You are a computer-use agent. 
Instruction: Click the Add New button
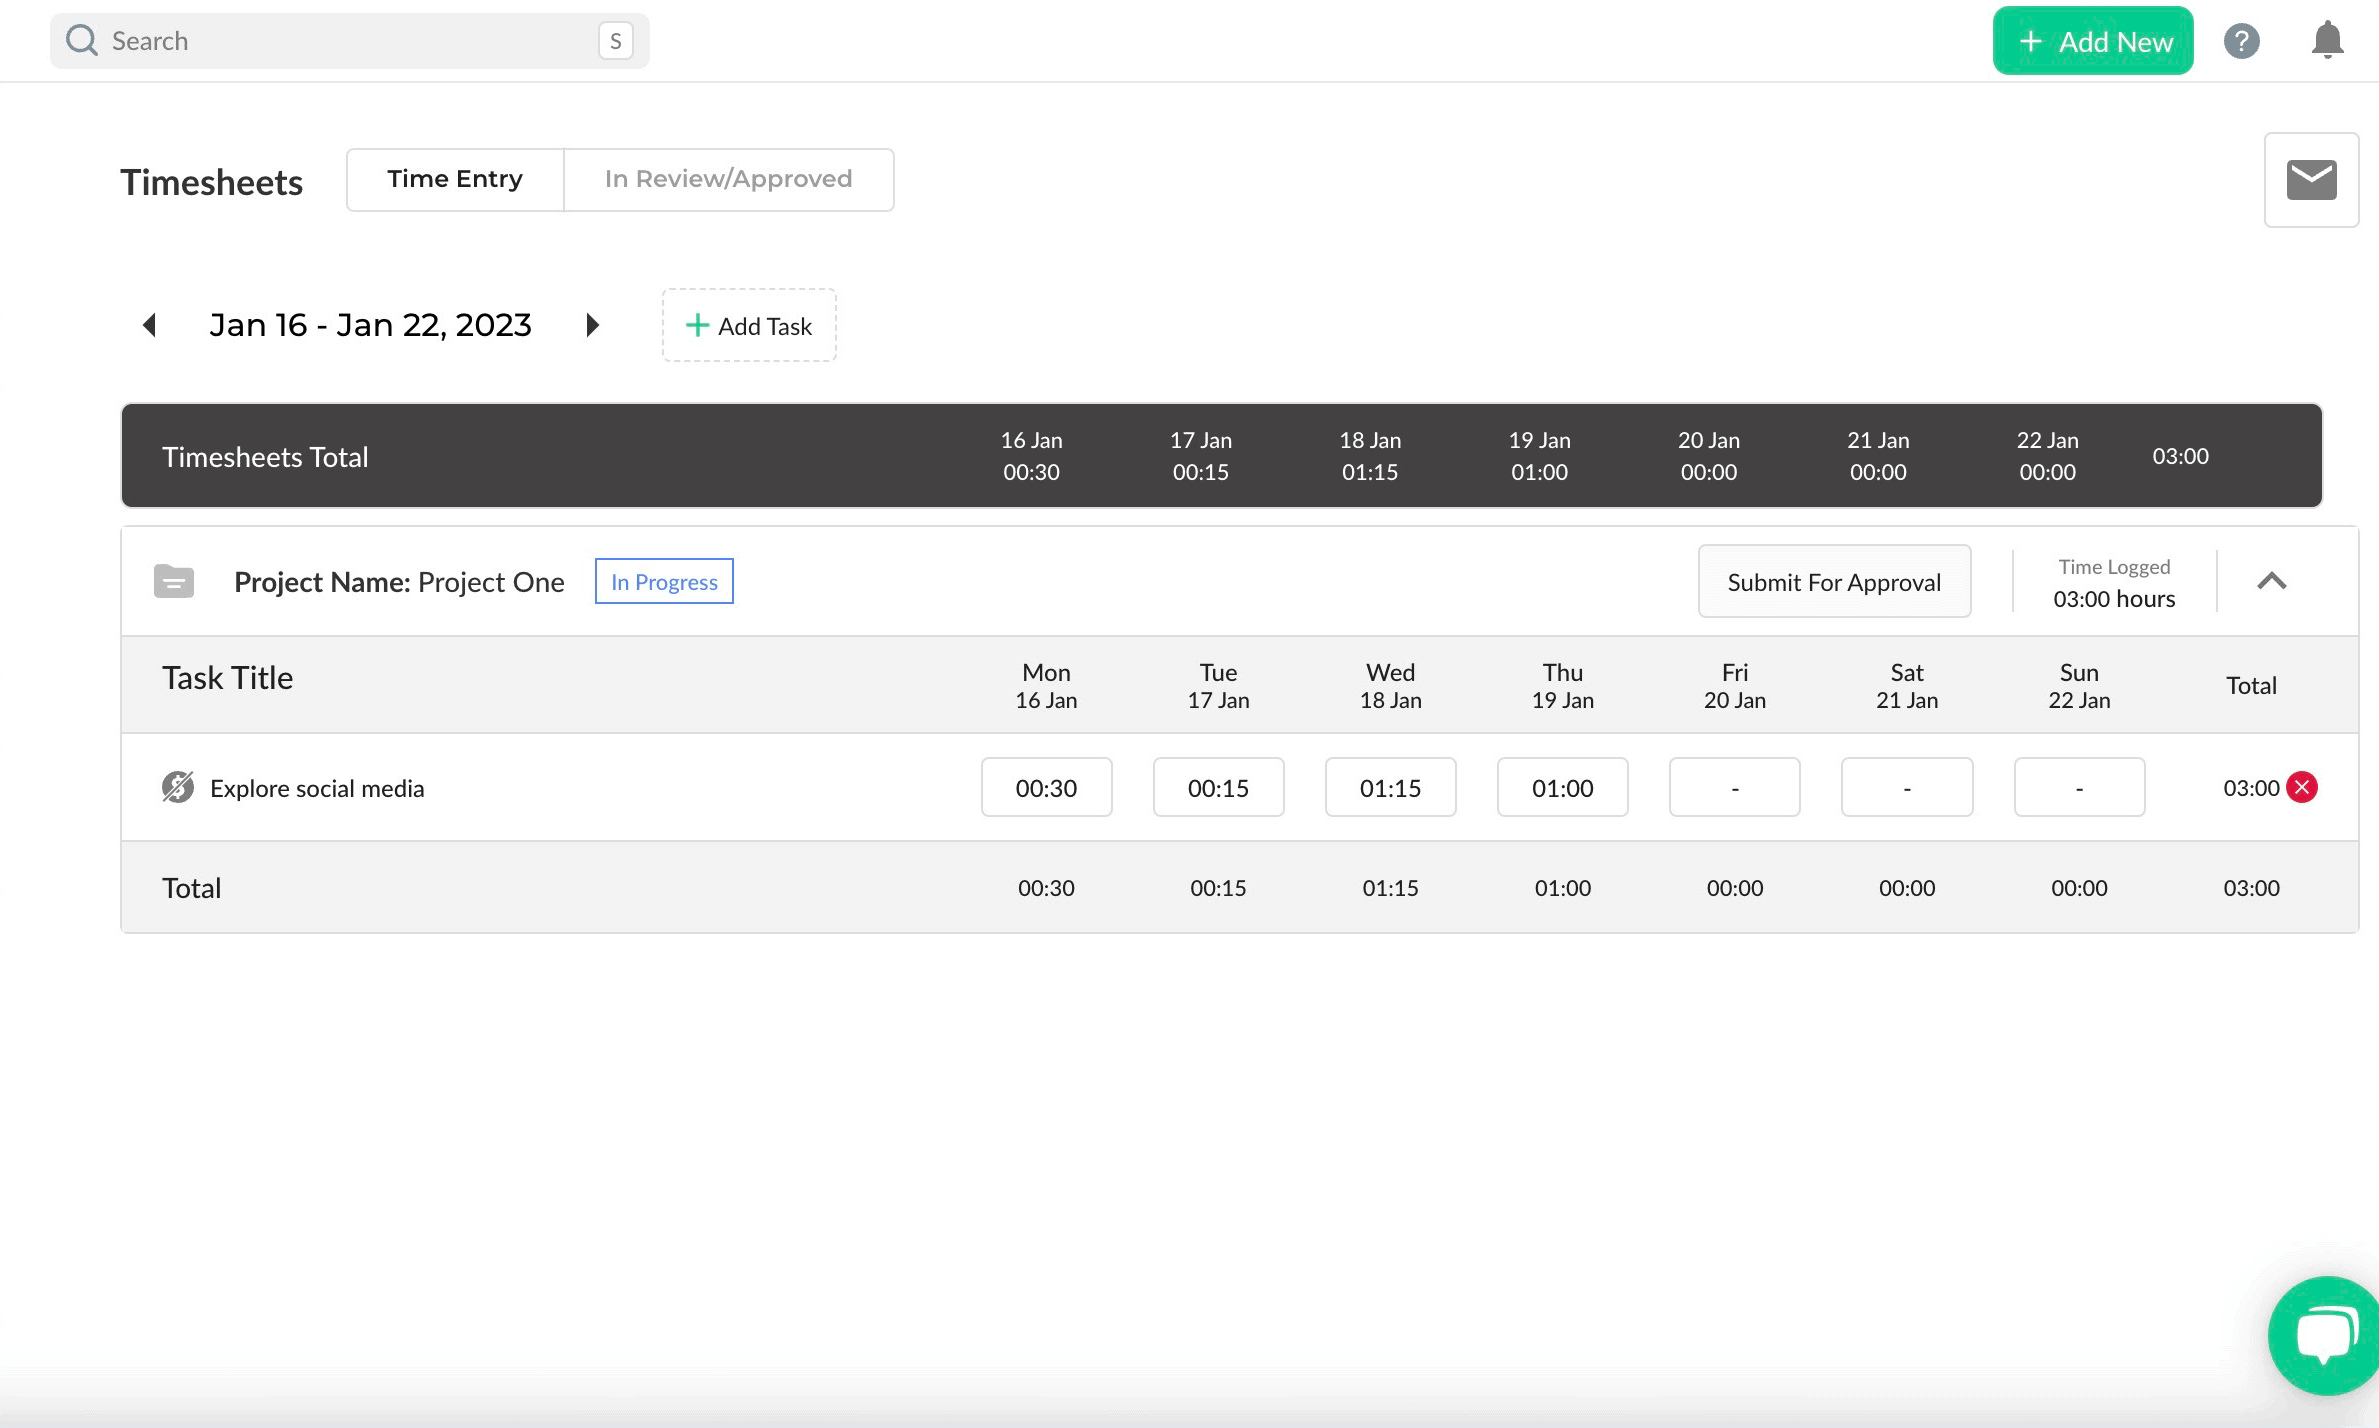[2093, 41]
